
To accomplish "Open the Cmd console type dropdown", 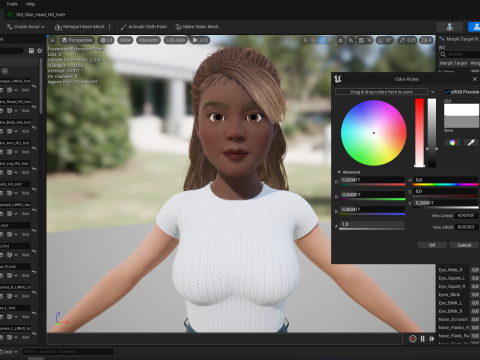I will click(9, 352).
